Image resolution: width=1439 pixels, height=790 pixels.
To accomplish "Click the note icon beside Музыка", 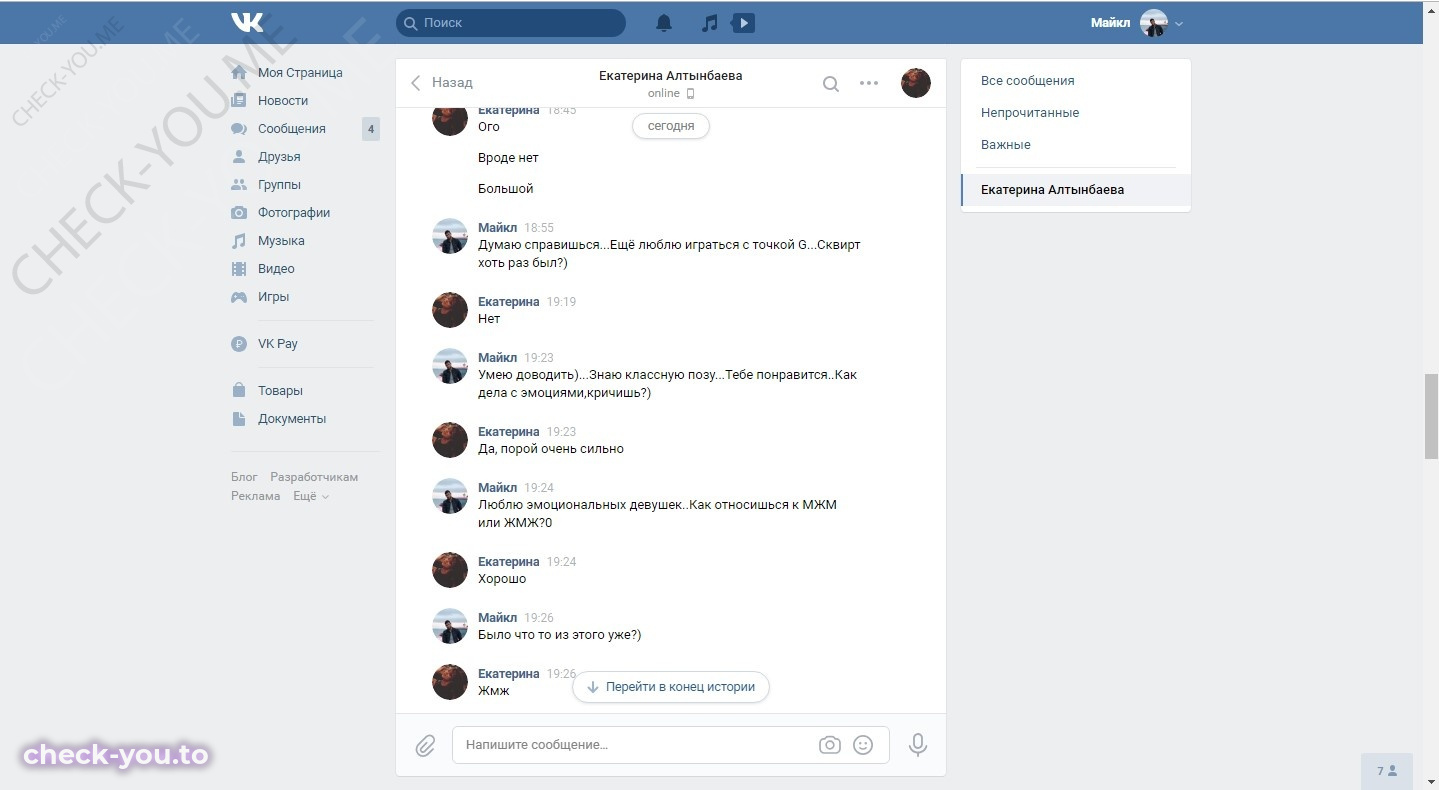I will point(239,241).
